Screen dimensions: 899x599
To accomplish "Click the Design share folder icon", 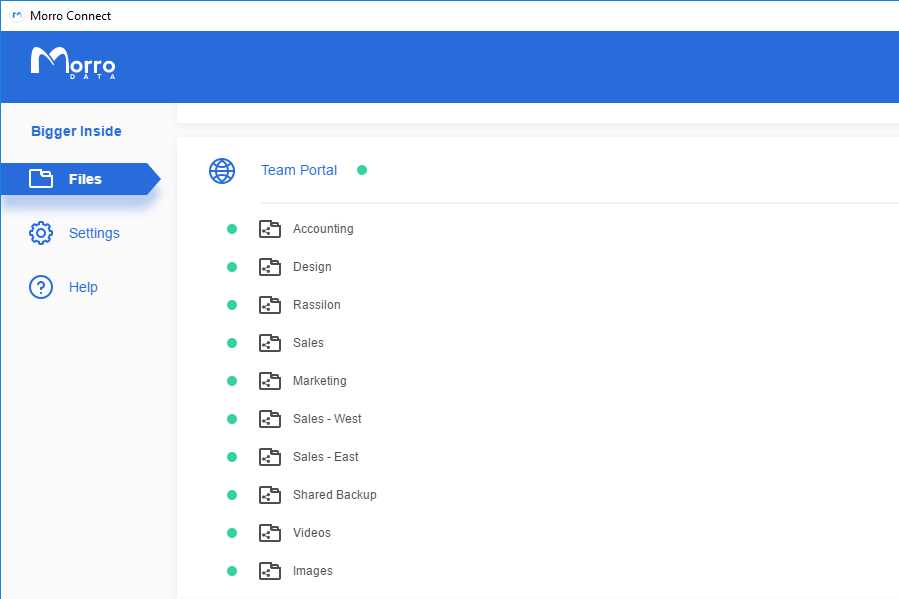I will [x=269, y=267].
